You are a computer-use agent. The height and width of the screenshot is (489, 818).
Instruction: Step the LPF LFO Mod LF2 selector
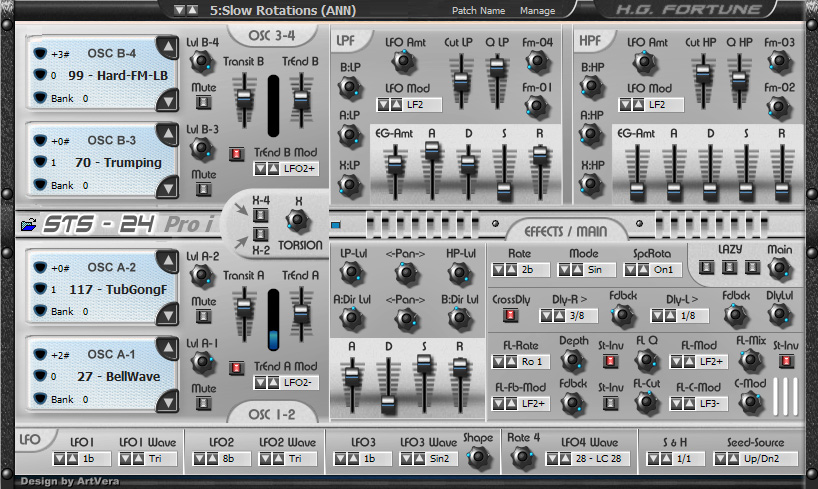409,105
